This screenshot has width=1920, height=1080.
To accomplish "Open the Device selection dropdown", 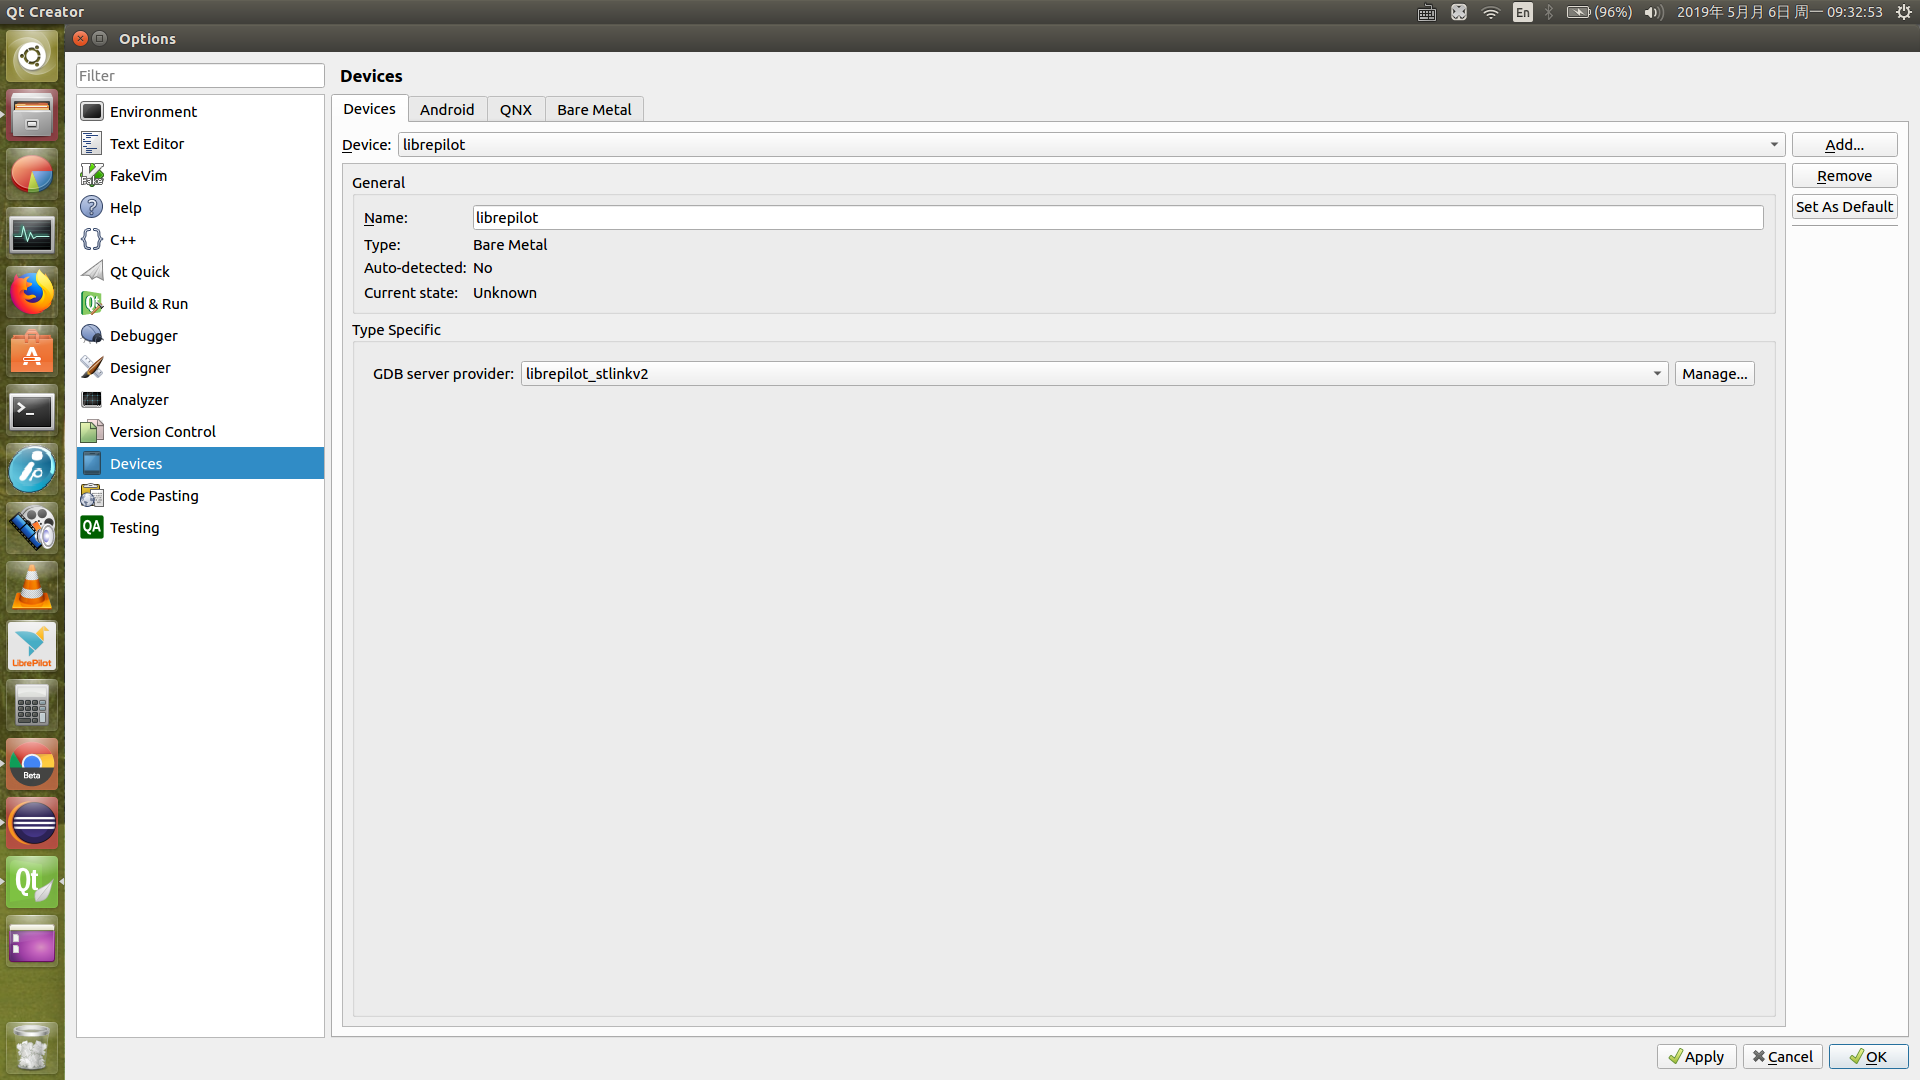I will point(1773,144).
